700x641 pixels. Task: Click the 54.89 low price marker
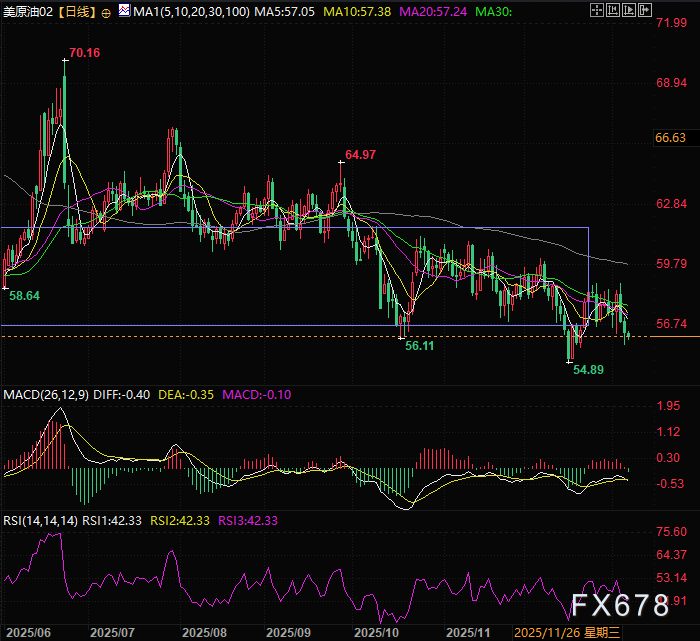(x=590, y=369)
